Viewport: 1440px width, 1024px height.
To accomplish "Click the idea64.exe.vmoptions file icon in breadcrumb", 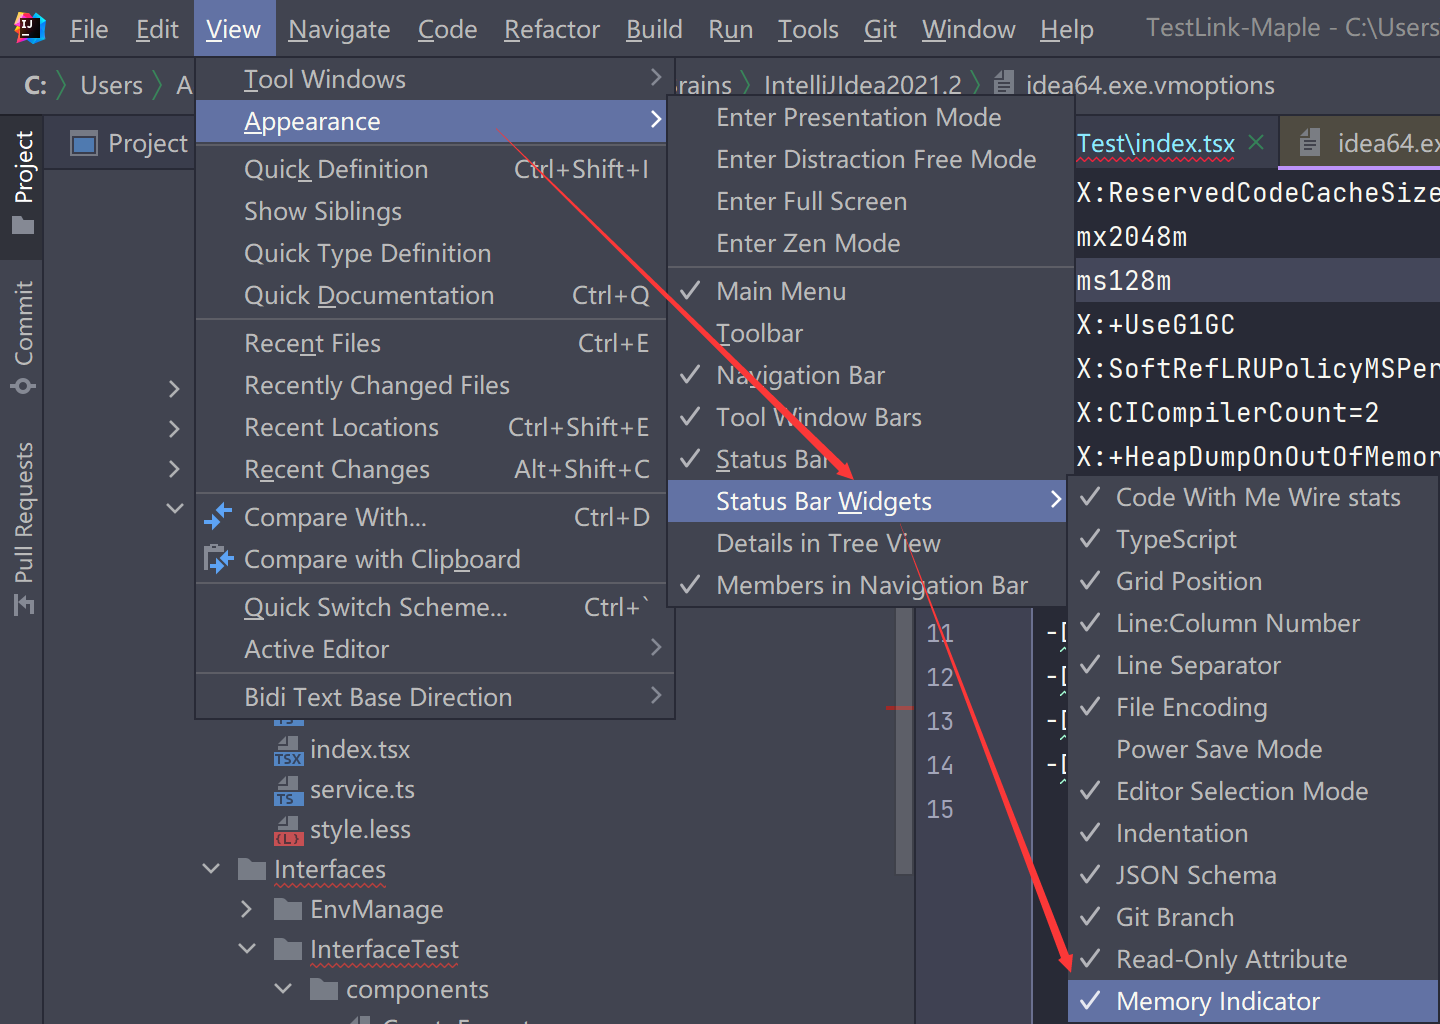I will click(1004, 84).
